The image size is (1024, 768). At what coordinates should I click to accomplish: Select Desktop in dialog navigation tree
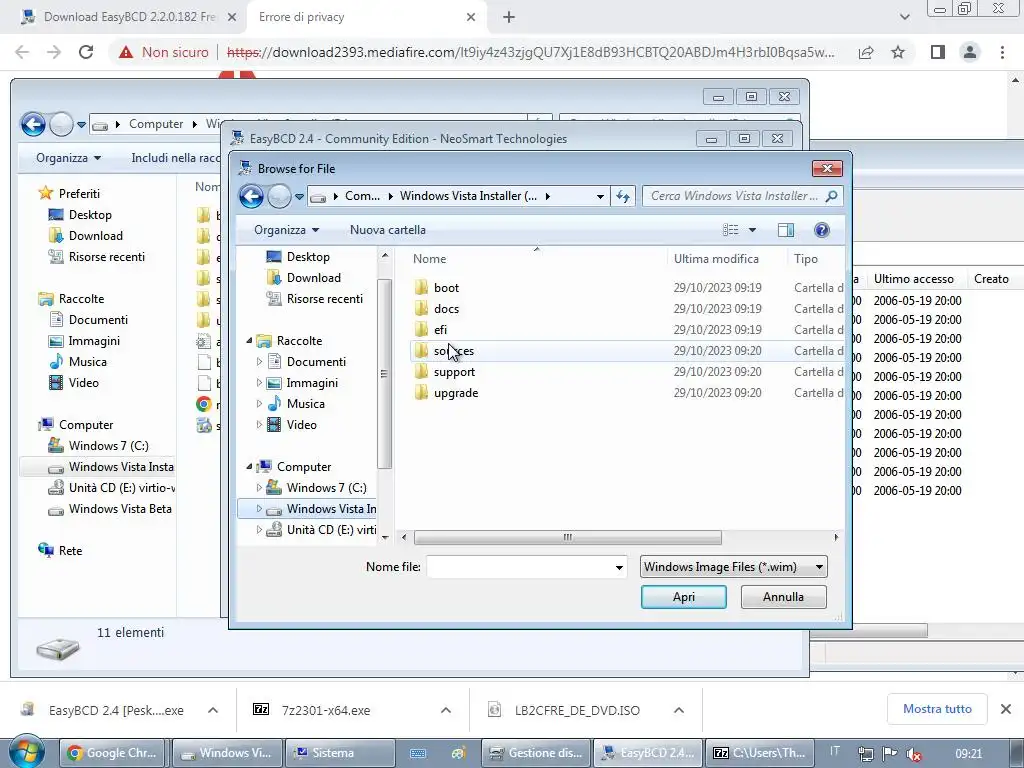coord(308,257)
